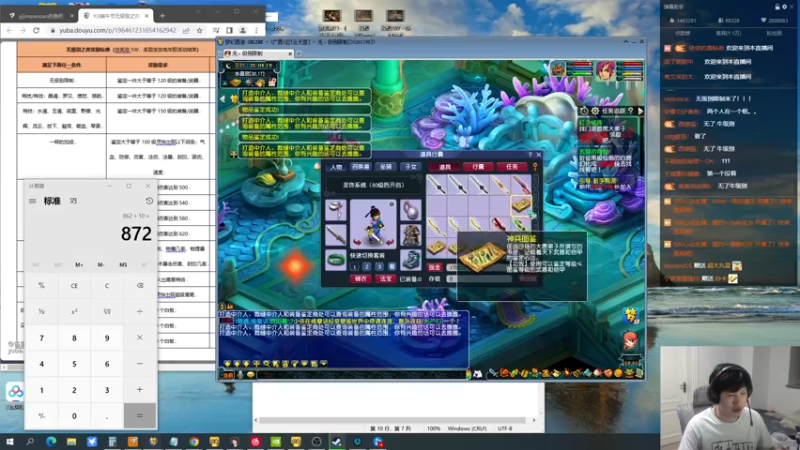The width and height of the screenshot is (800, 450).
Task: Click the calculator plus key
Action: click(140, 390)
